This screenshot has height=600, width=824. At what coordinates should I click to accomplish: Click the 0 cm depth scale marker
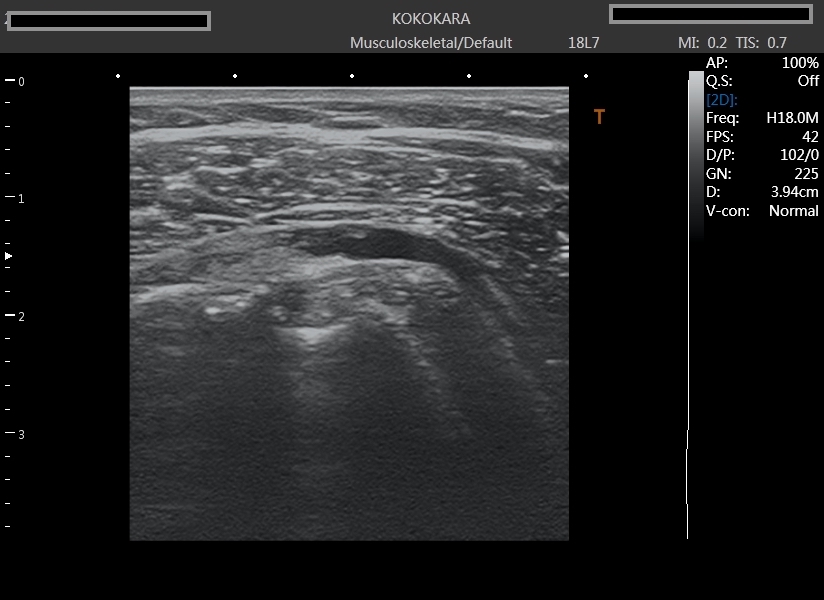pyautogui.click(x=15, y=81)
